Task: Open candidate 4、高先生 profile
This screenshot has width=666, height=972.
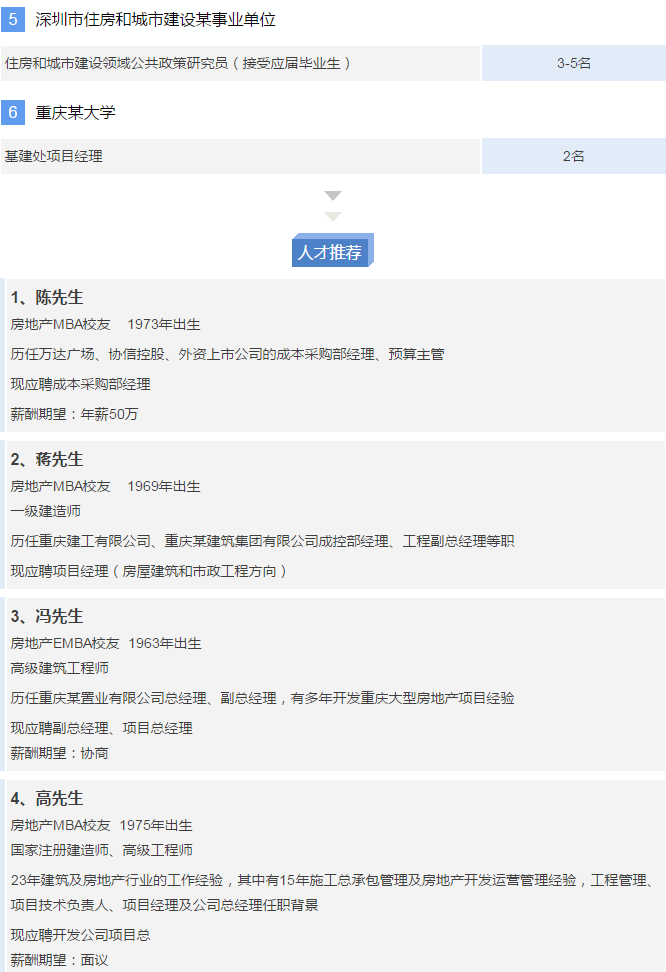Action: [x=47, y=798]
